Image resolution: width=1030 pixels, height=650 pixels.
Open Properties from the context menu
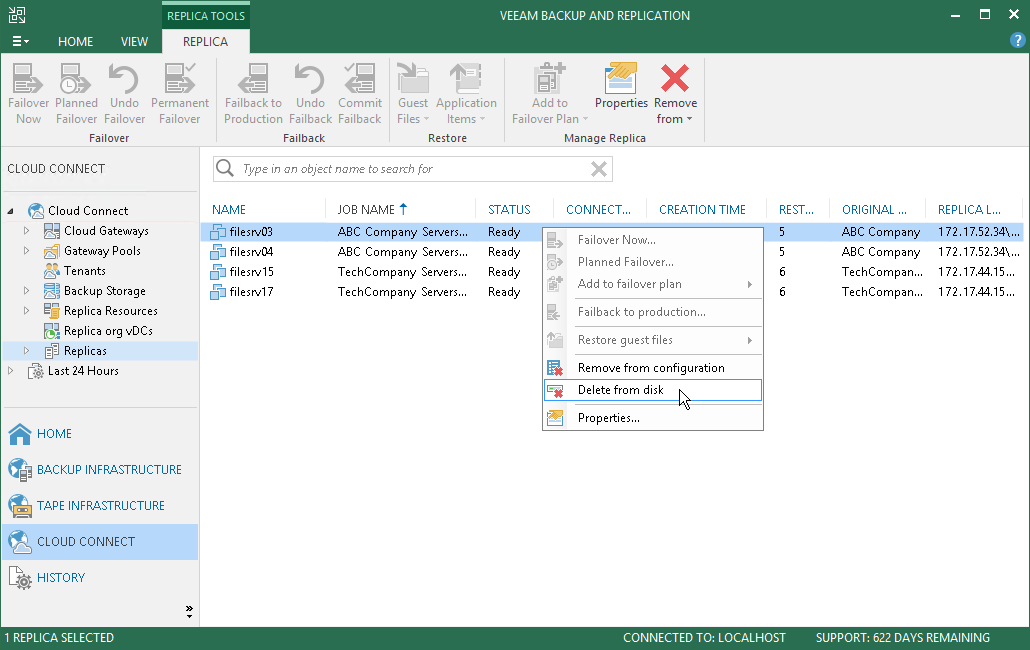(x=653, y=418)
